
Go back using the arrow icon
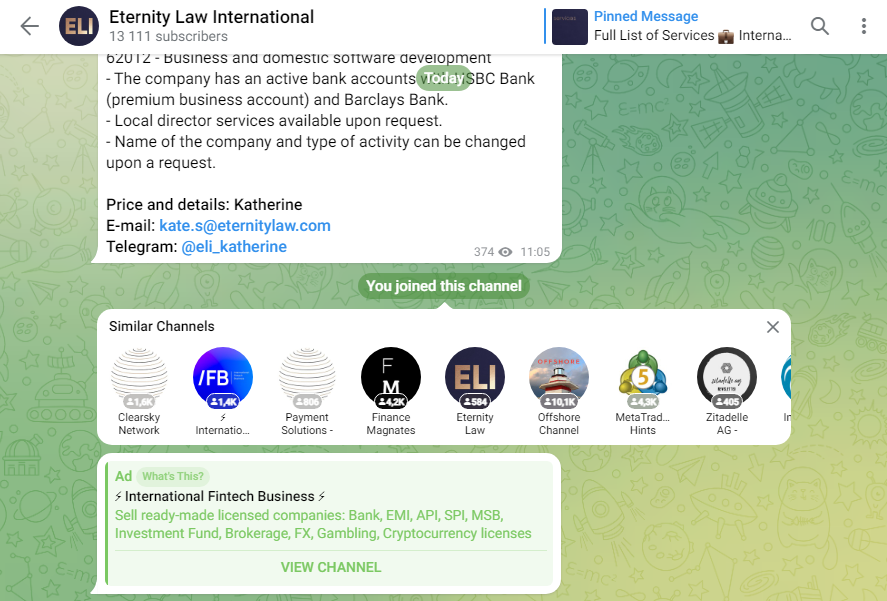(x=29, y=26)
